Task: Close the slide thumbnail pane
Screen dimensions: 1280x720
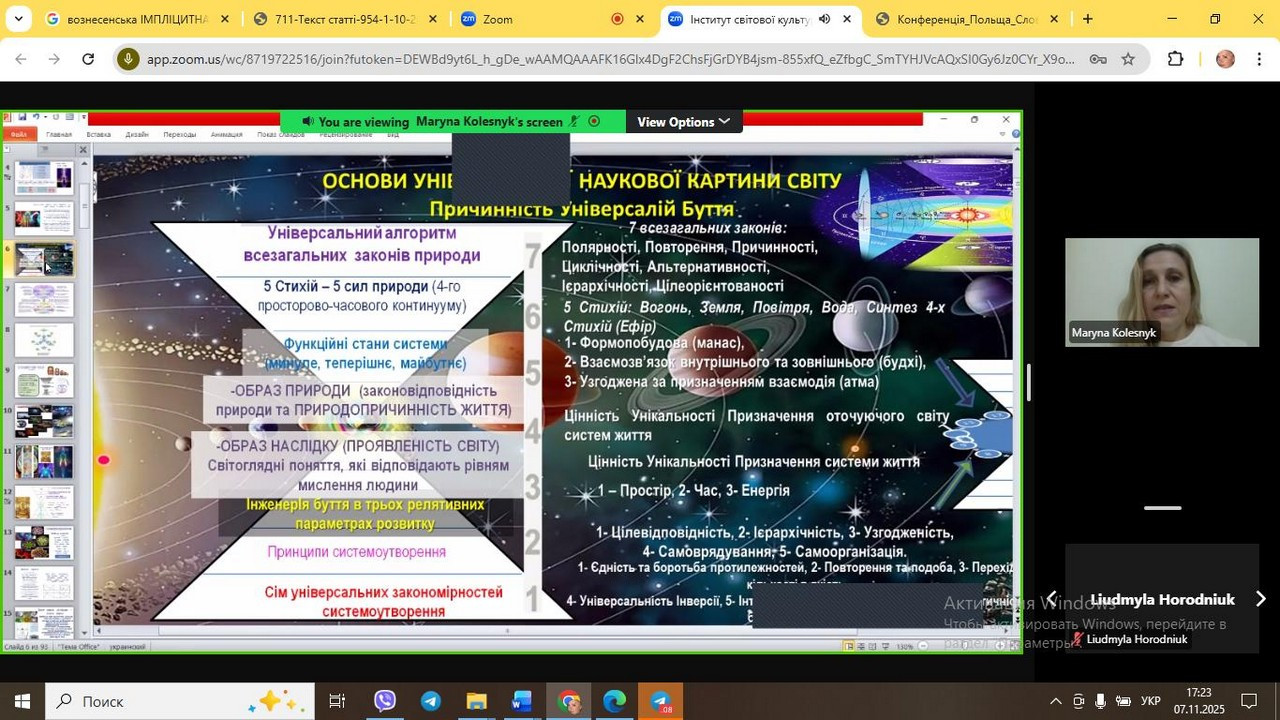Action: click(x=83, y=150)
